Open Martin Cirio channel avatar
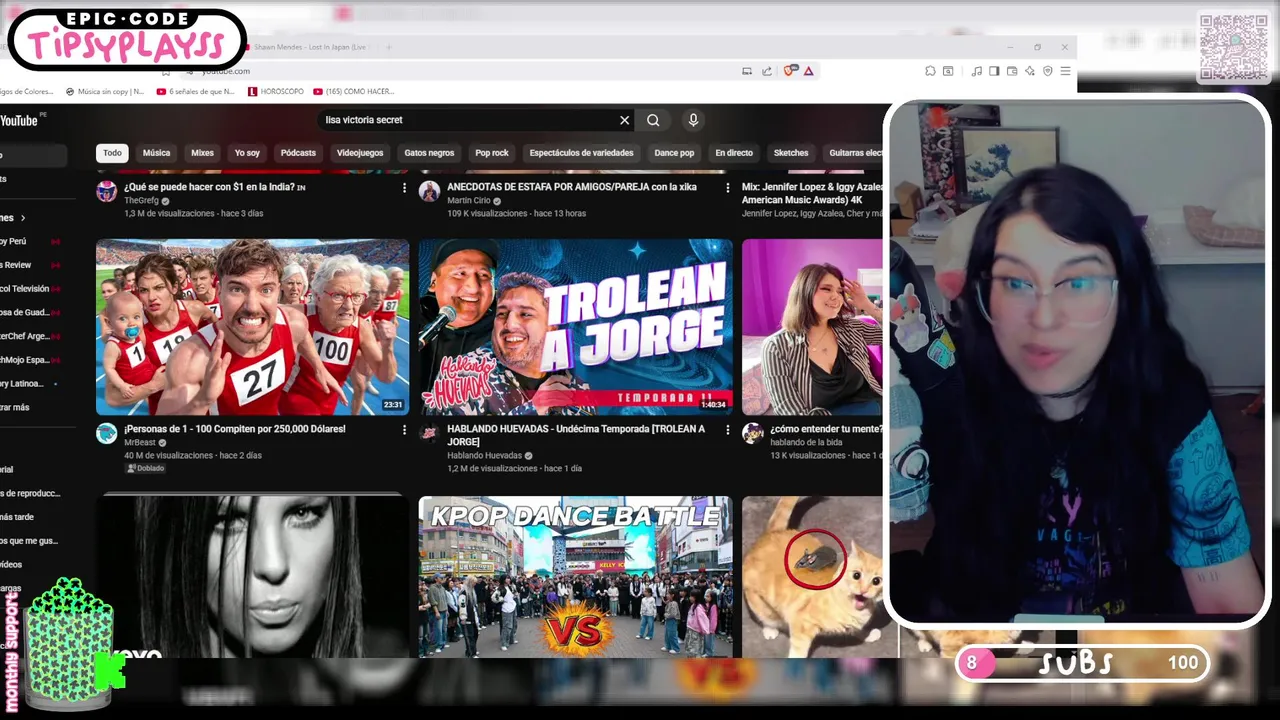Screen dimensions: 1280x720 [430, 192]
